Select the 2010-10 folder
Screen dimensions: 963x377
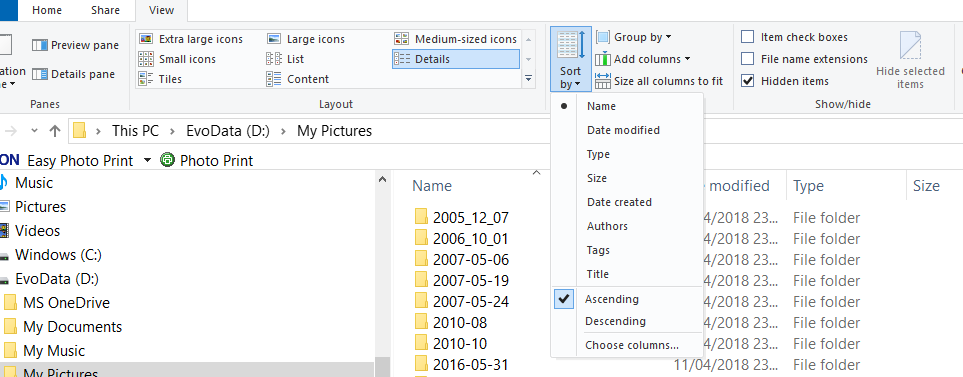tap(451, 344)
